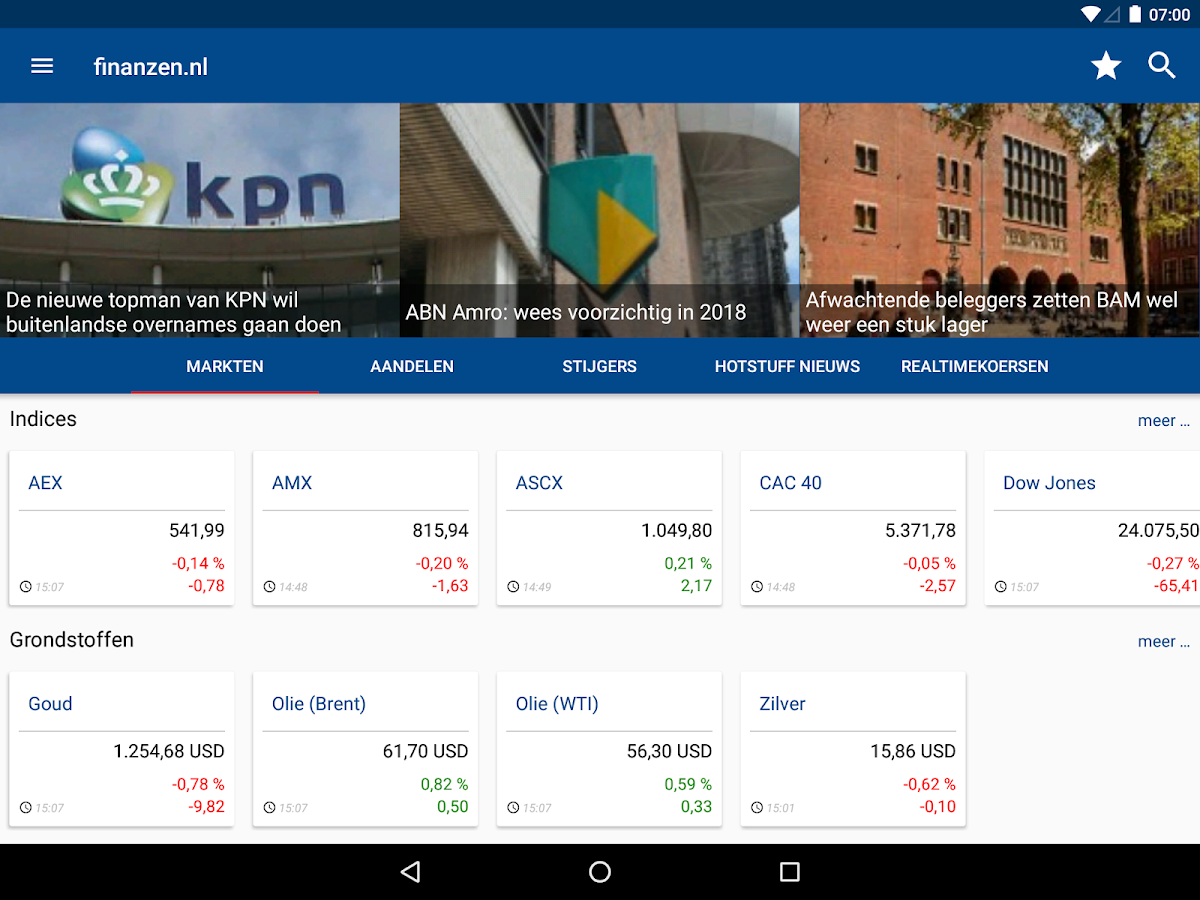The image size is (1200, 900).
Task: Tap the ASCX percentage 0,21 %
Action: (688, 564)
